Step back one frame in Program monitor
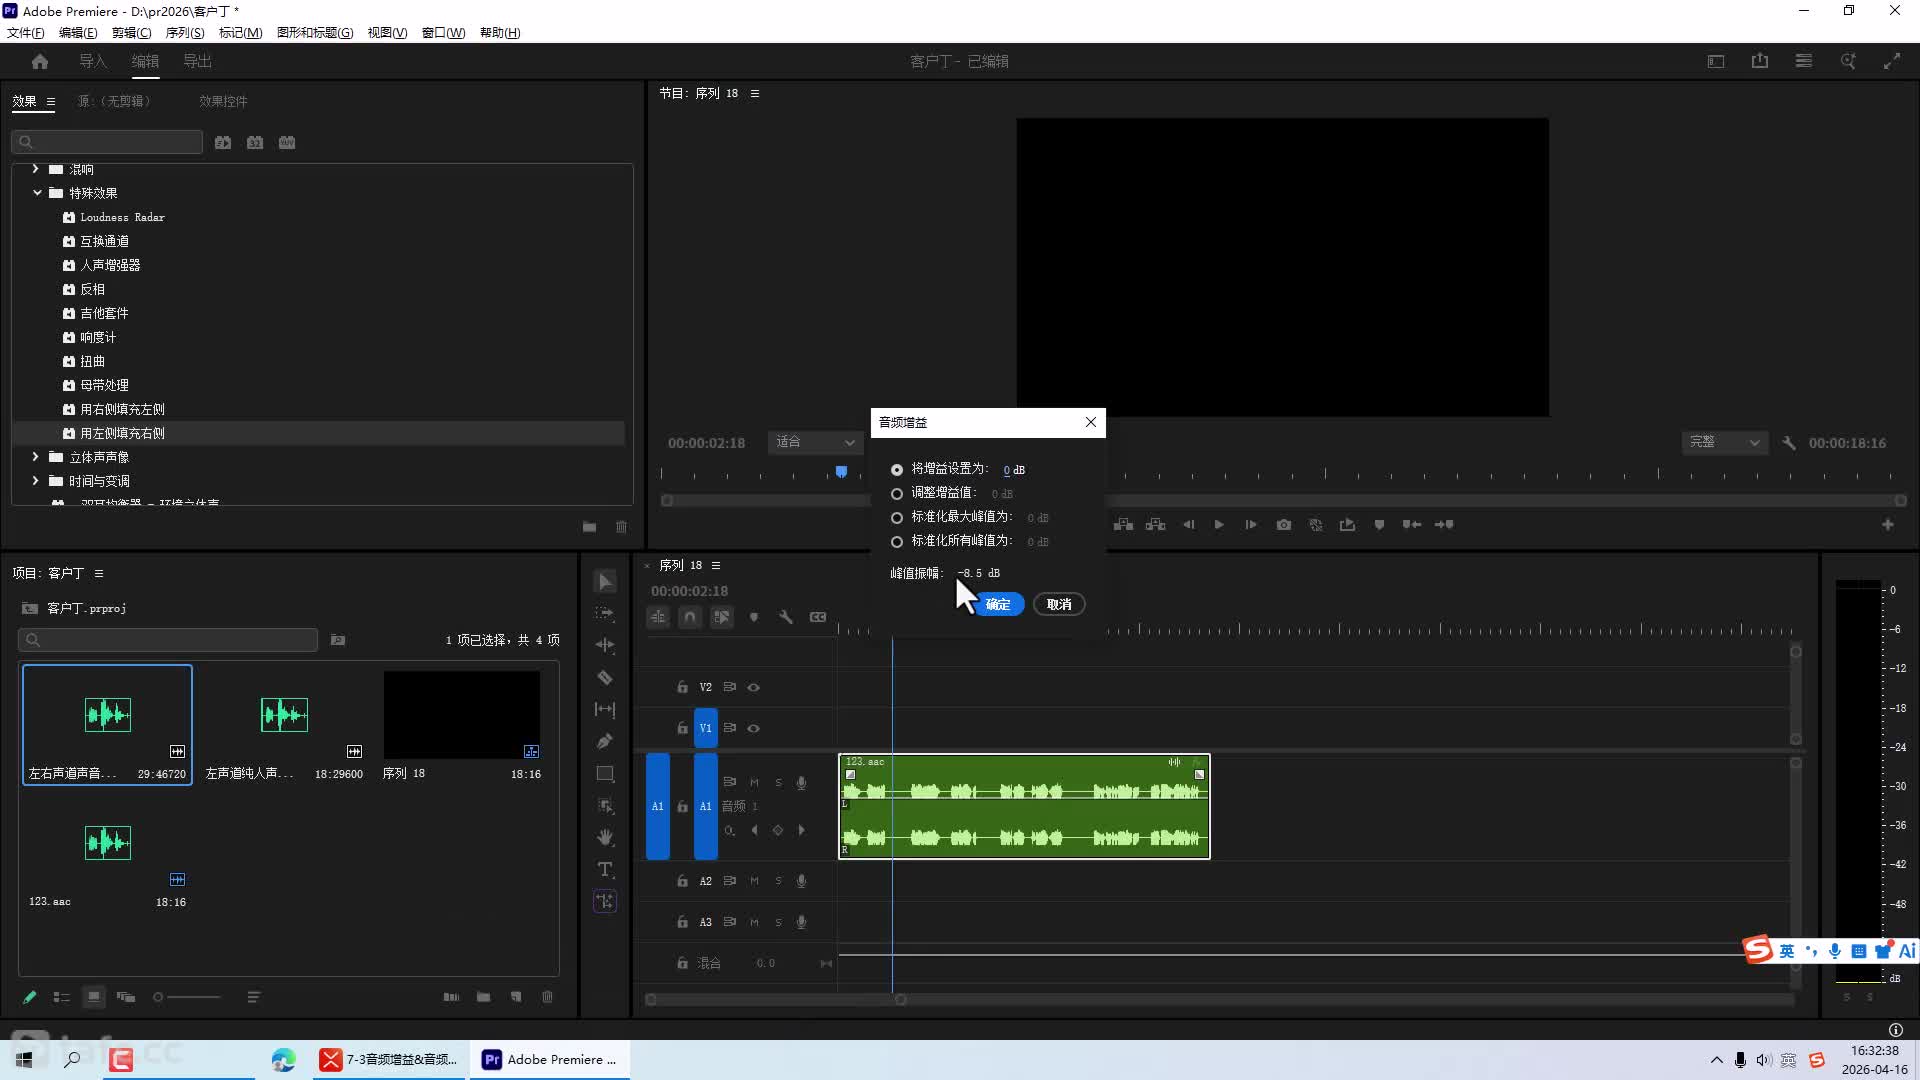 [1188, 524]
